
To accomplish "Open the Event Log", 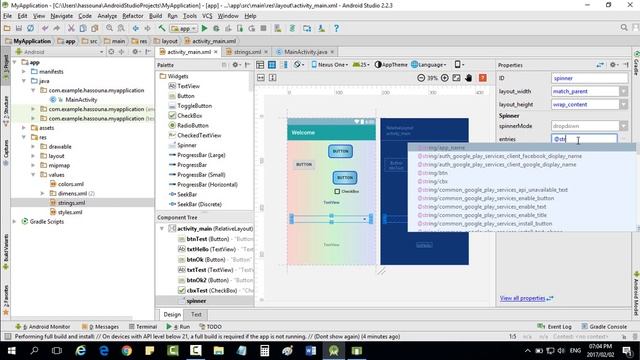I will 554,327.
